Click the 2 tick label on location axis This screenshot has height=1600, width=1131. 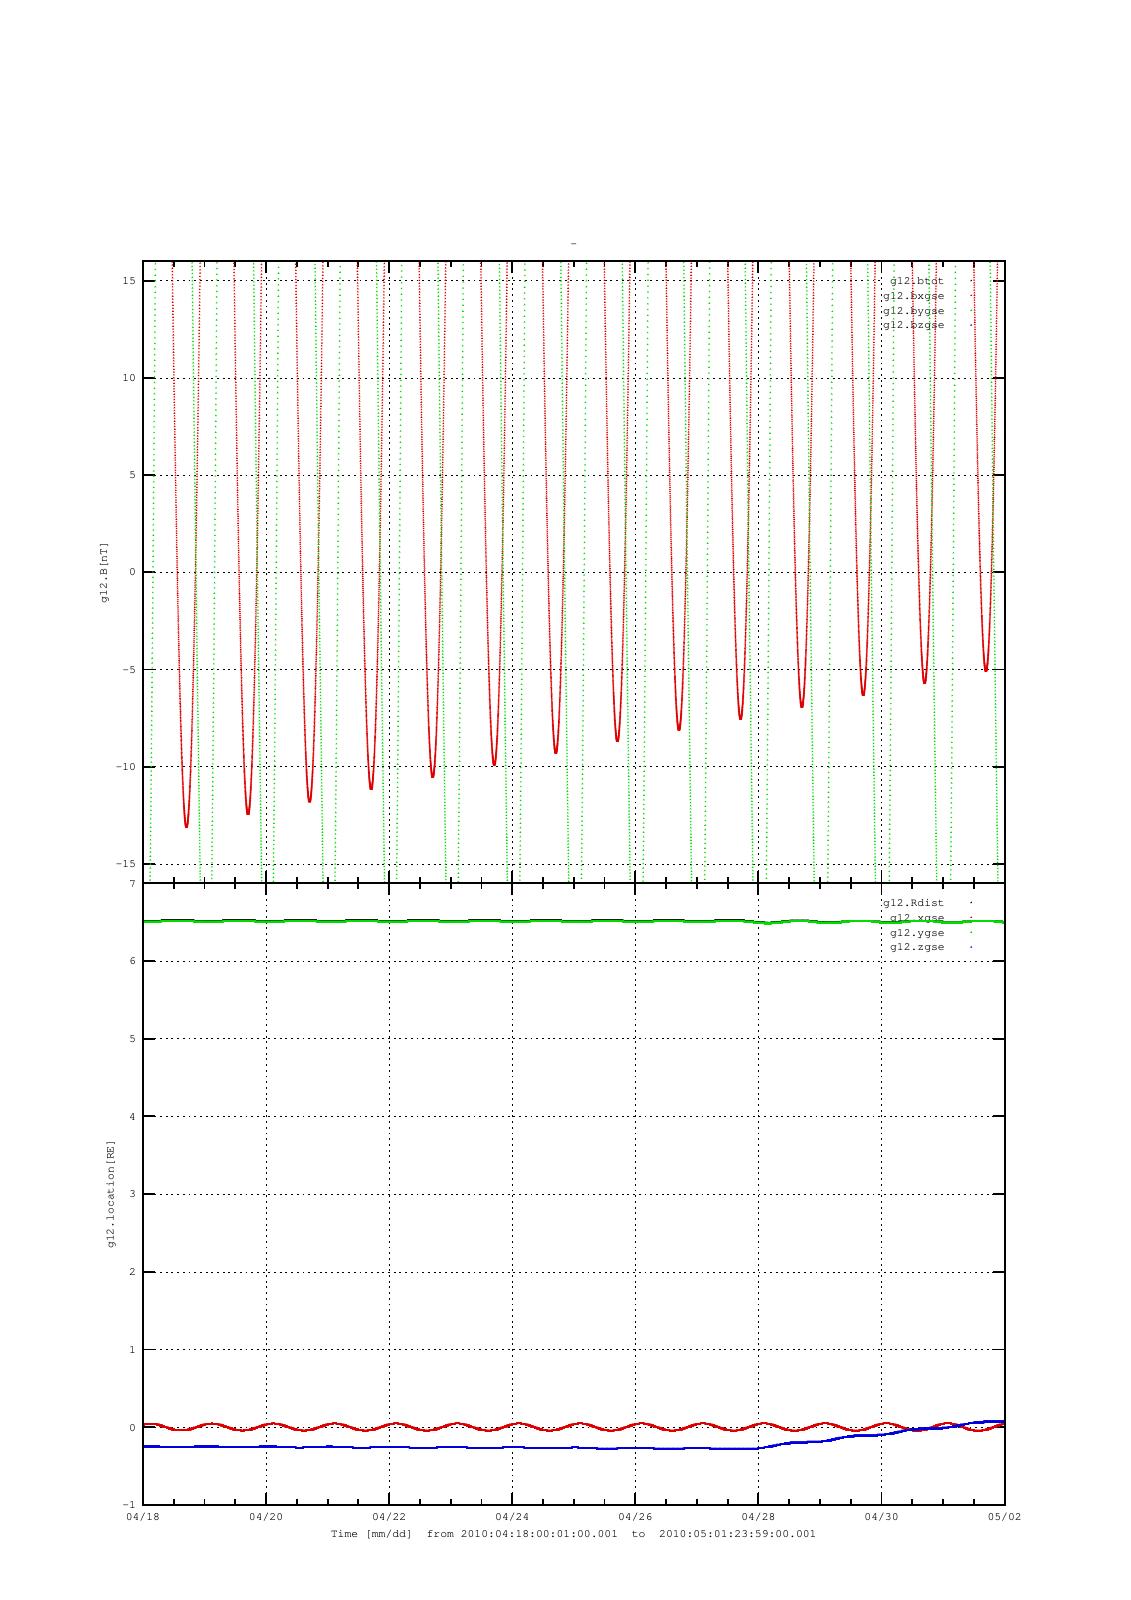[132, 1272]
